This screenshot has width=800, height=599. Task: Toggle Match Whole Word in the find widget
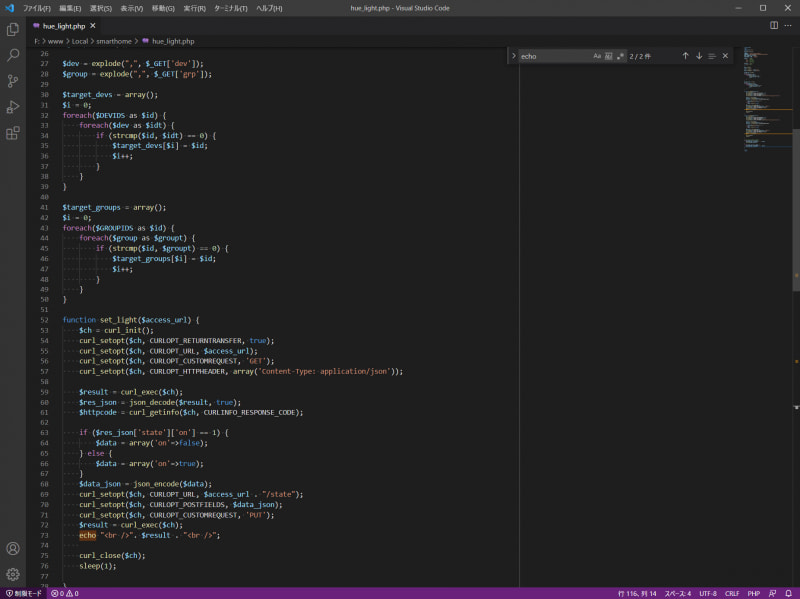click(609, 56)
